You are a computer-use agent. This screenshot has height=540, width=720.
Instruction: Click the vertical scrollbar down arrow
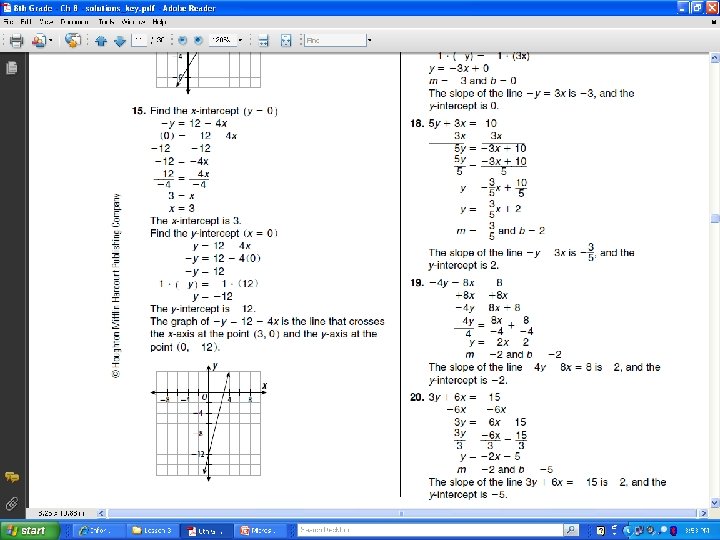[x=714, y=502]
